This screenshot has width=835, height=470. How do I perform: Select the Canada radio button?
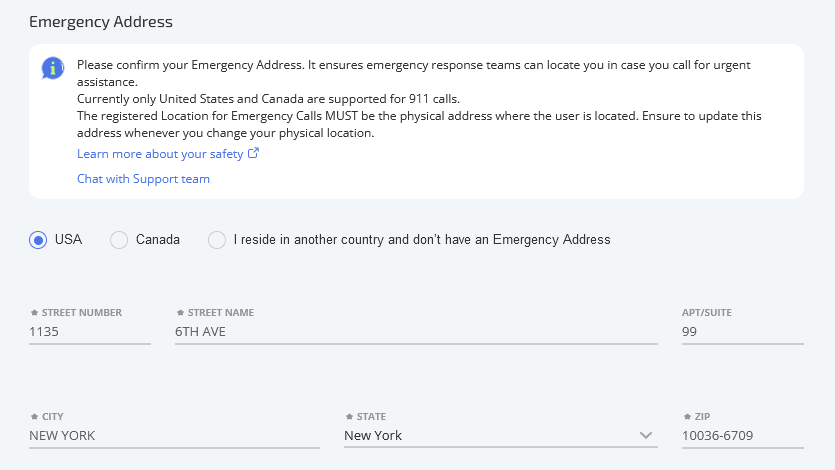click(119, 240)
